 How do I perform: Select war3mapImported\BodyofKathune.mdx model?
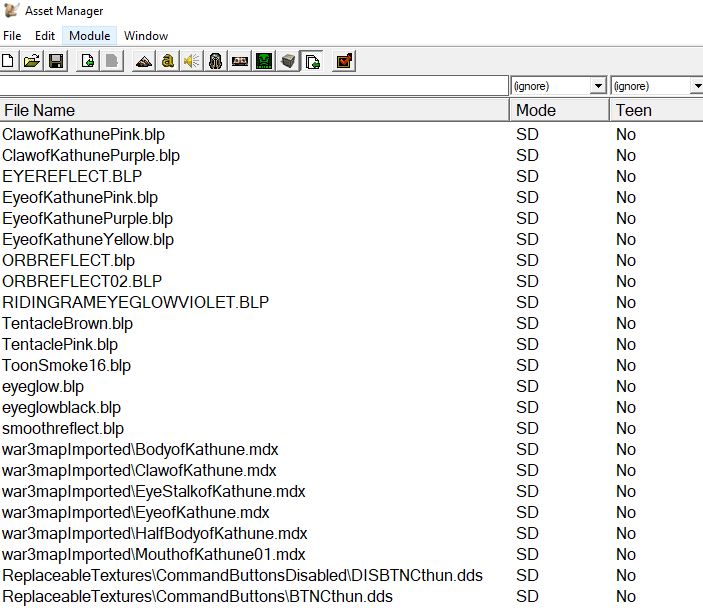coord(140,450)
